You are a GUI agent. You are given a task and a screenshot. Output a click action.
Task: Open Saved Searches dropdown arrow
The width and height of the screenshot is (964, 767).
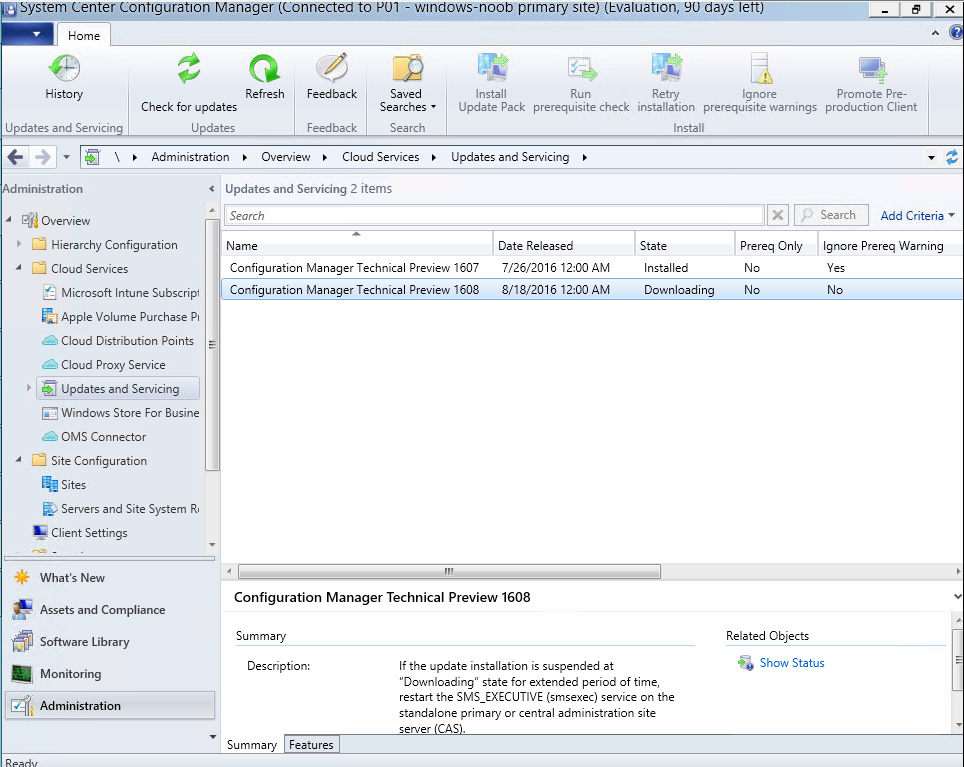pos(433,107)
